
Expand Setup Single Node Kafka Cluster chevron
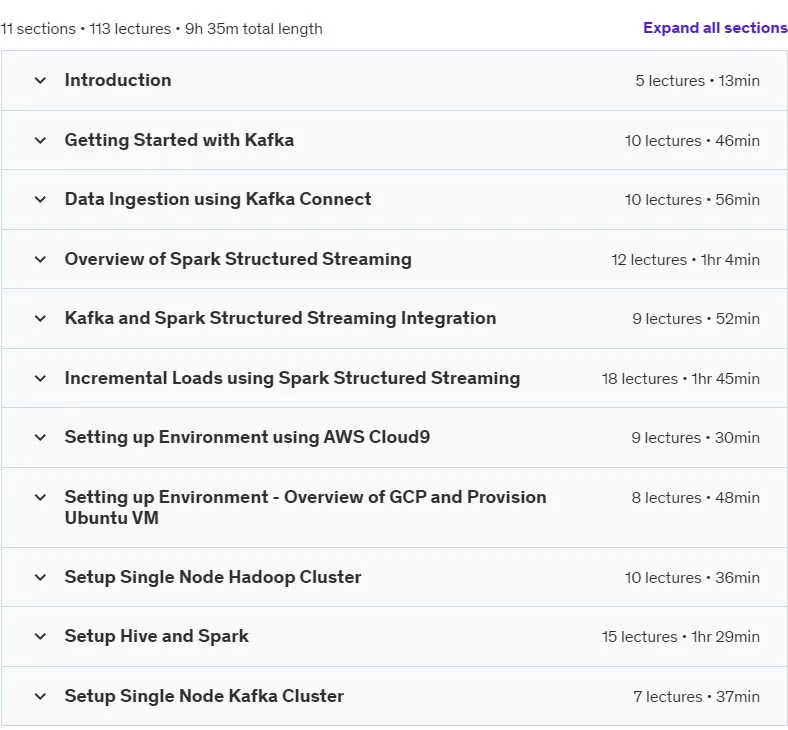point(40,696)
